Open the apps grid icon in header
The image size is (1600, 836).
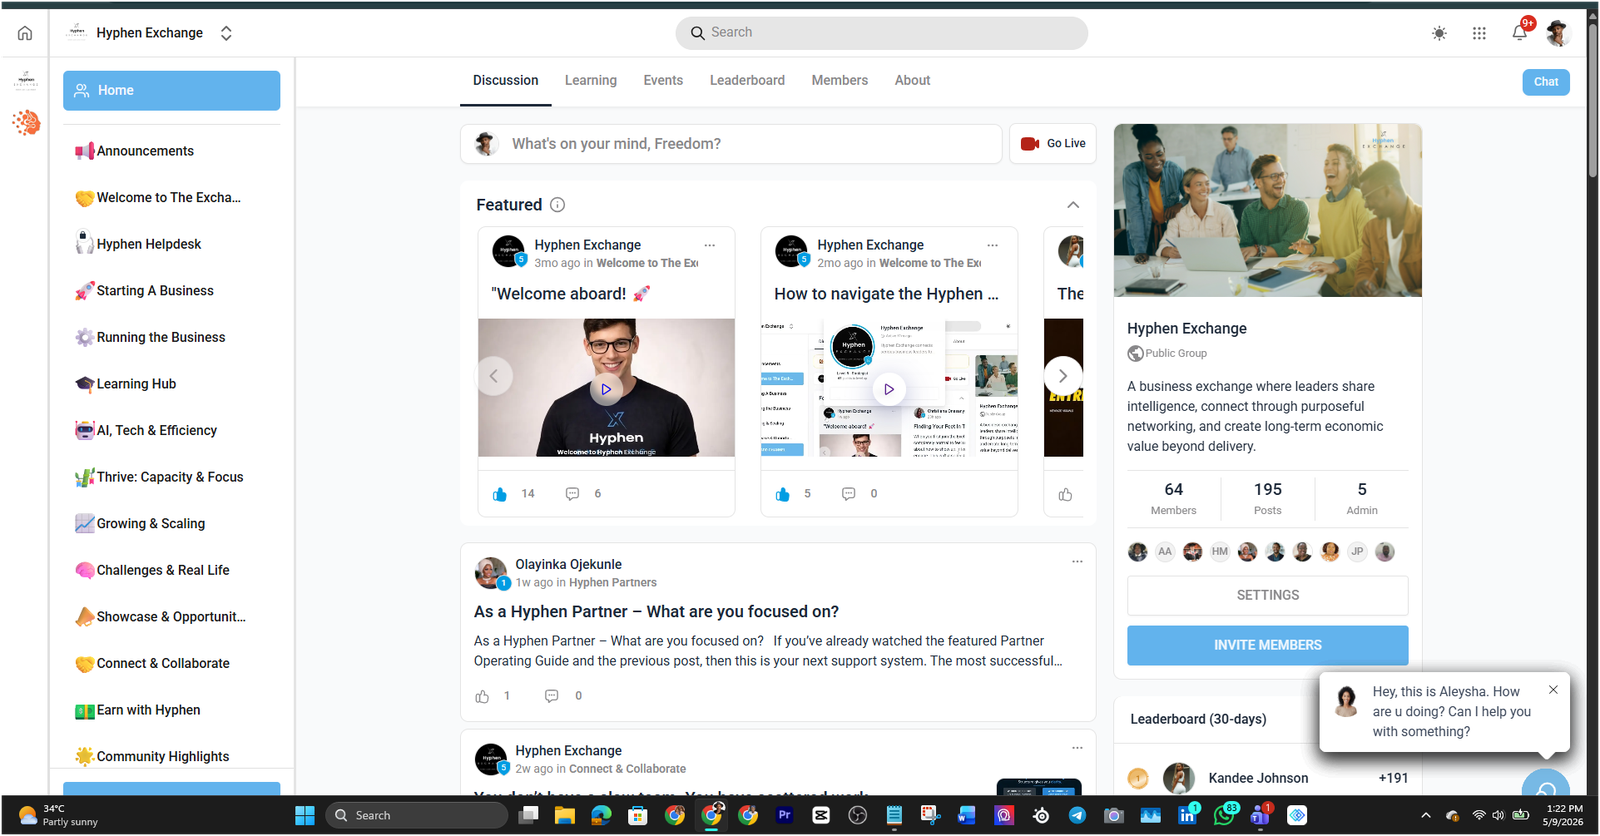[1479, 33]
